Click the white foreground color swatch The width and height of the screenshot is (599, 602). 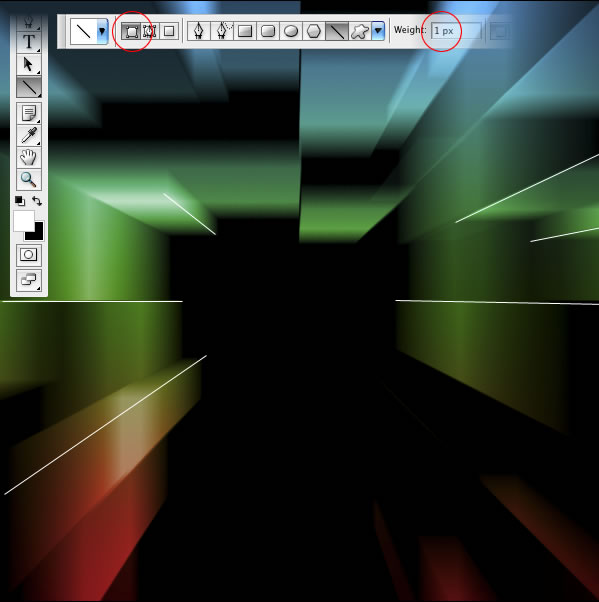[24, 221]
